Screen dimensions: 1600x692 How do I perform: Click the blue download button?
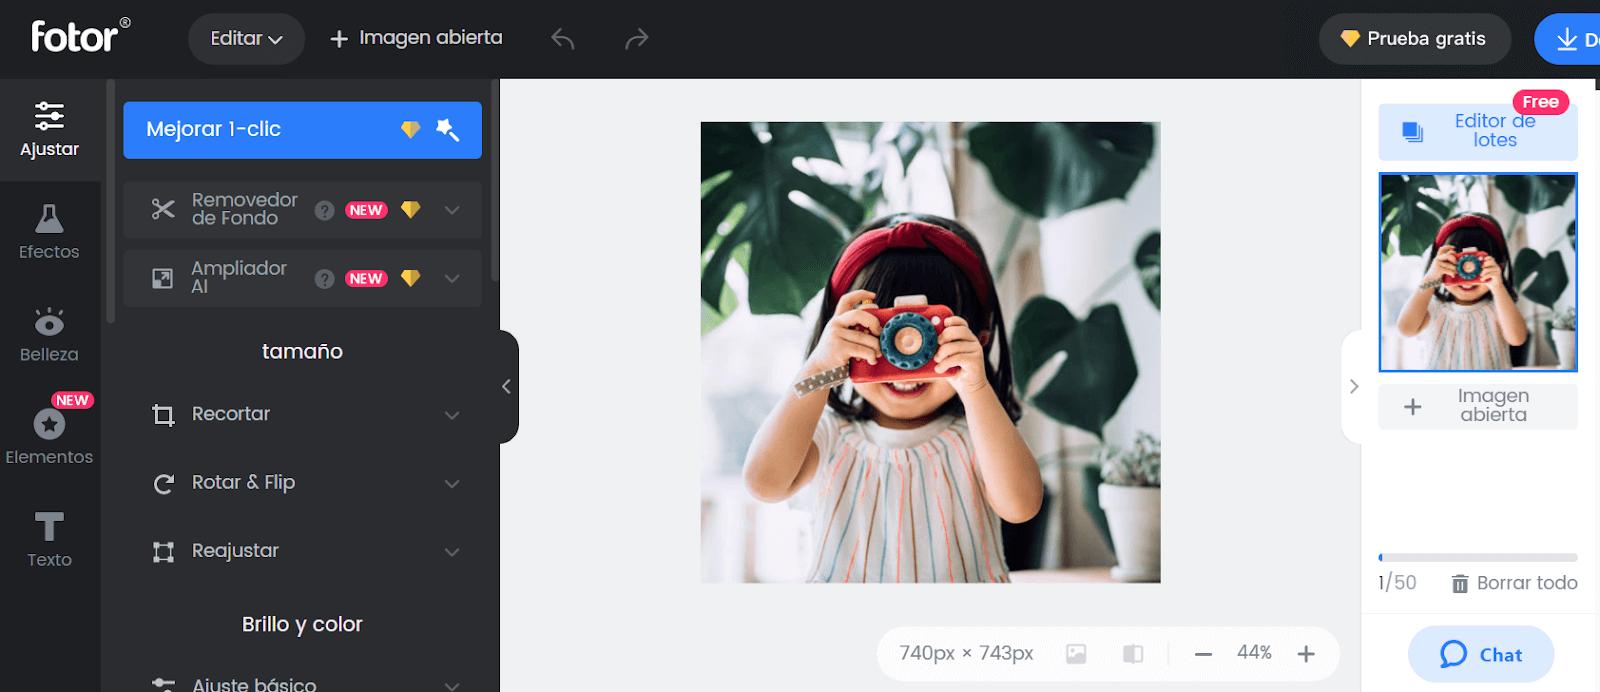1568,39
